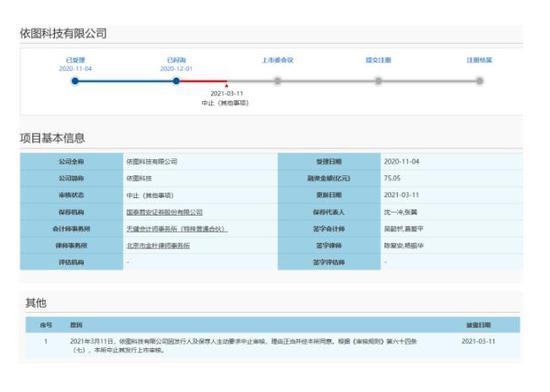Click the 依图科技有限公司 page title

(x=63, y=33)
